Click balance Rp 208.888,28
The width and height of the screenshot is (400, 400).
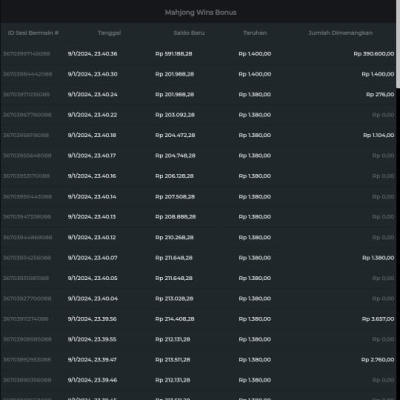(176, 217)
